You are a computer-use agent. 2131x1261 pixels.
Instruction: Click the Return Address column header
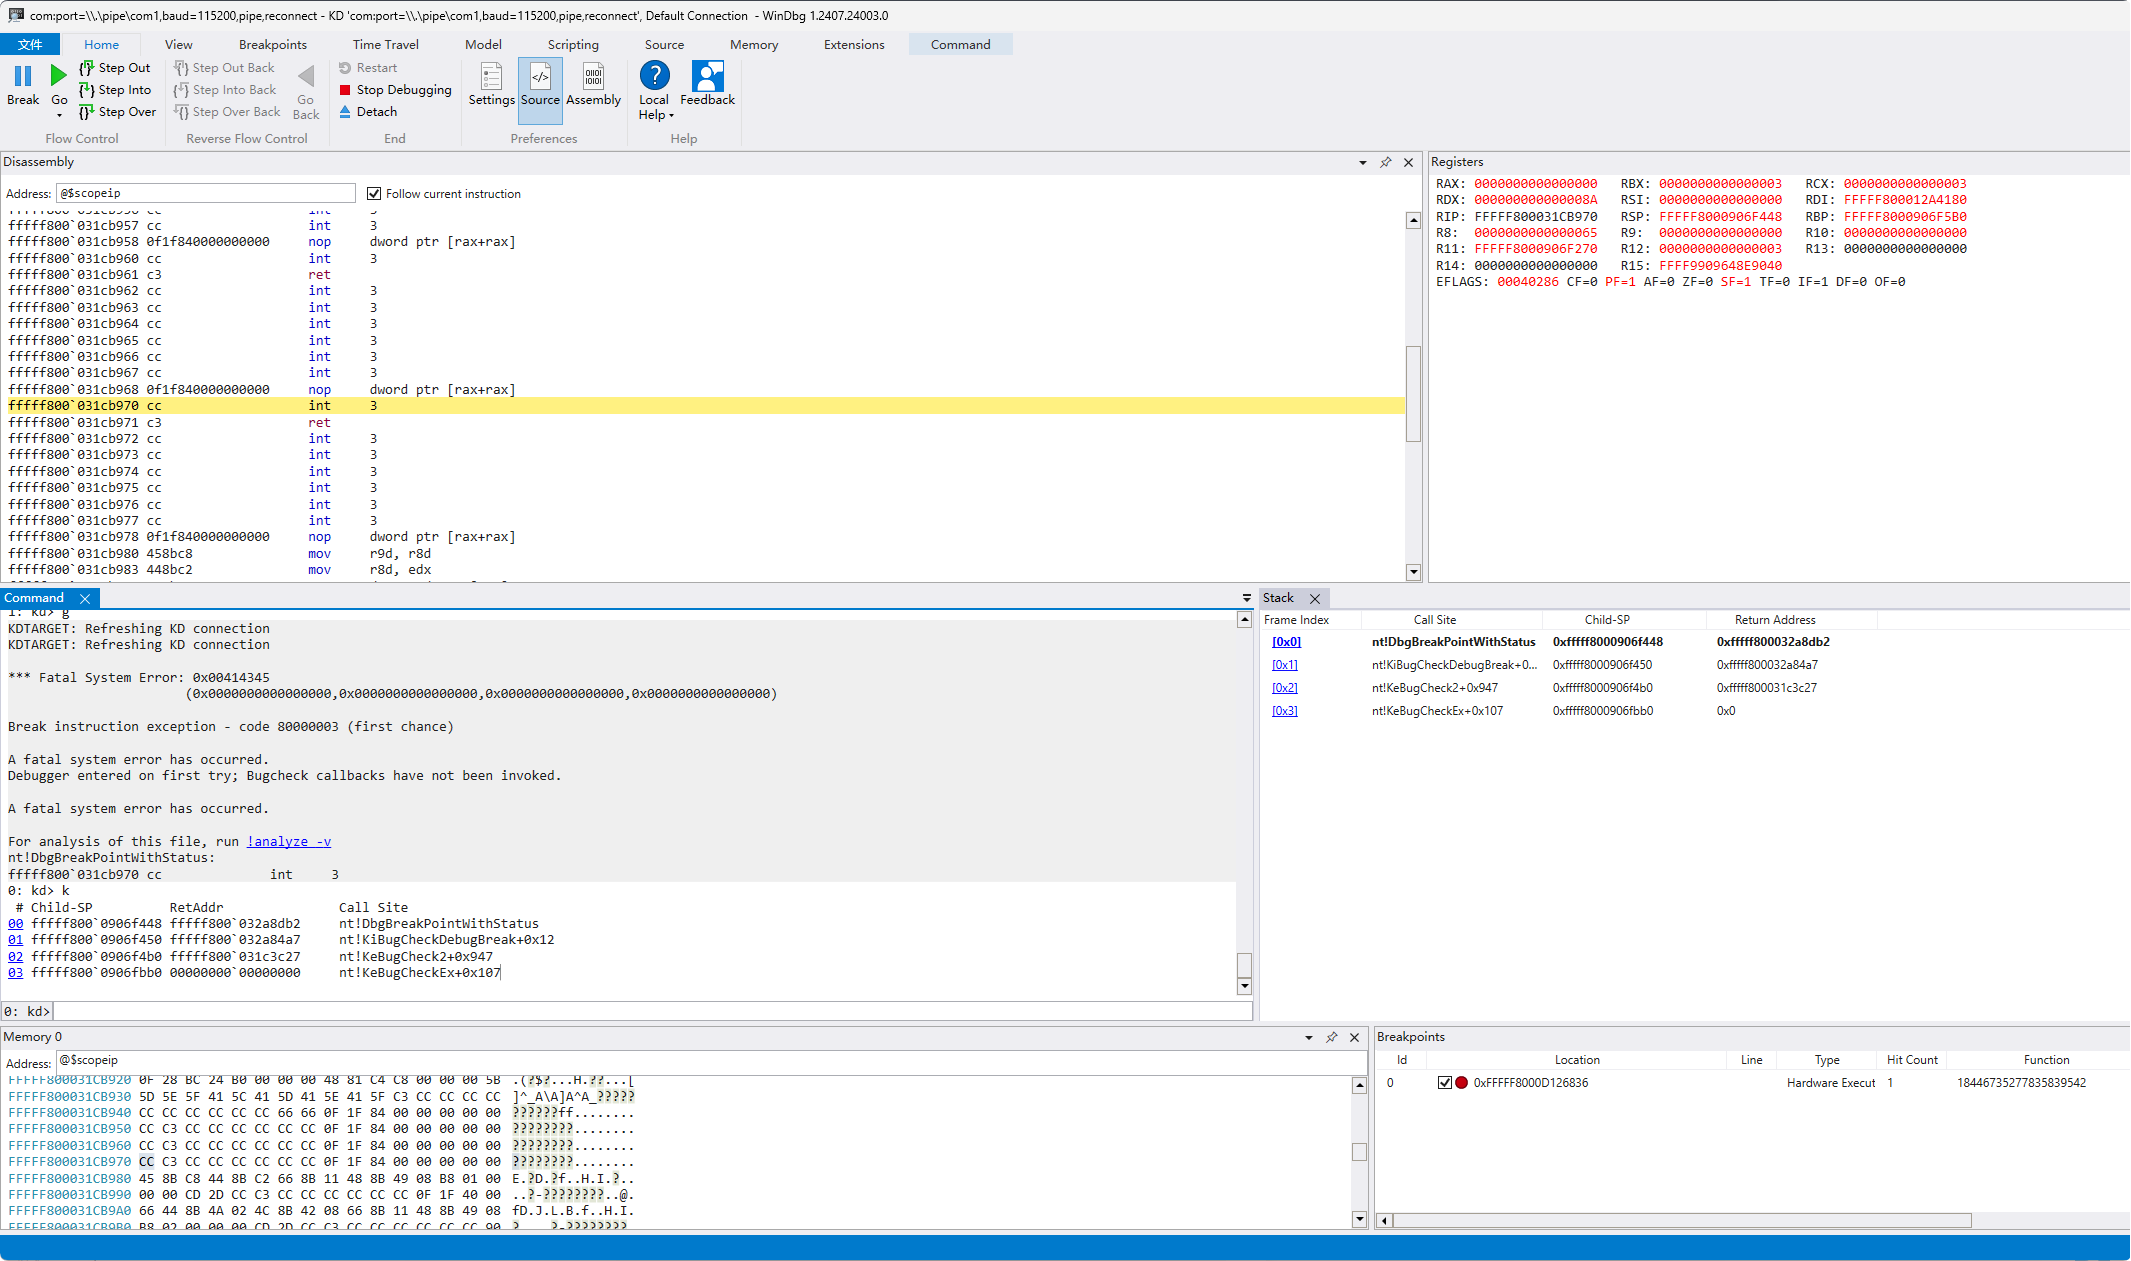pos(1775,620)
